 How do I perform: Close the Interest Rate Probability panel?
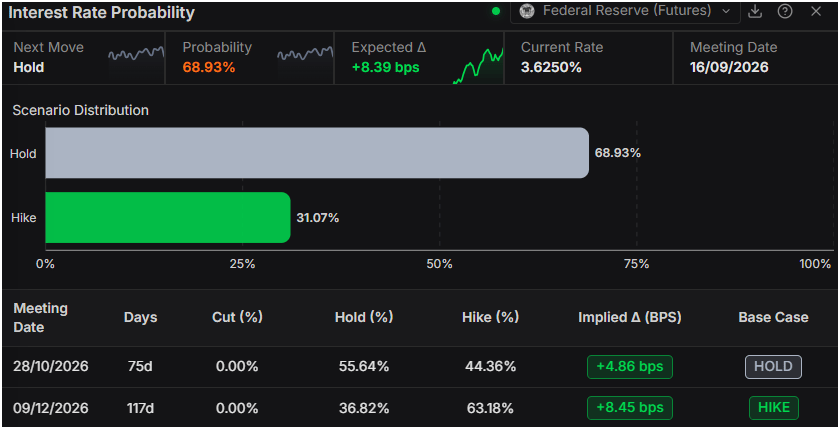815,11
